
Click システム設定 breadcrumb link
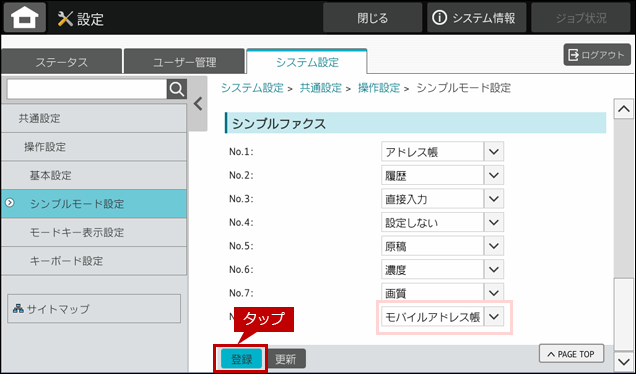pyautogui.click(x=252, y=88)
